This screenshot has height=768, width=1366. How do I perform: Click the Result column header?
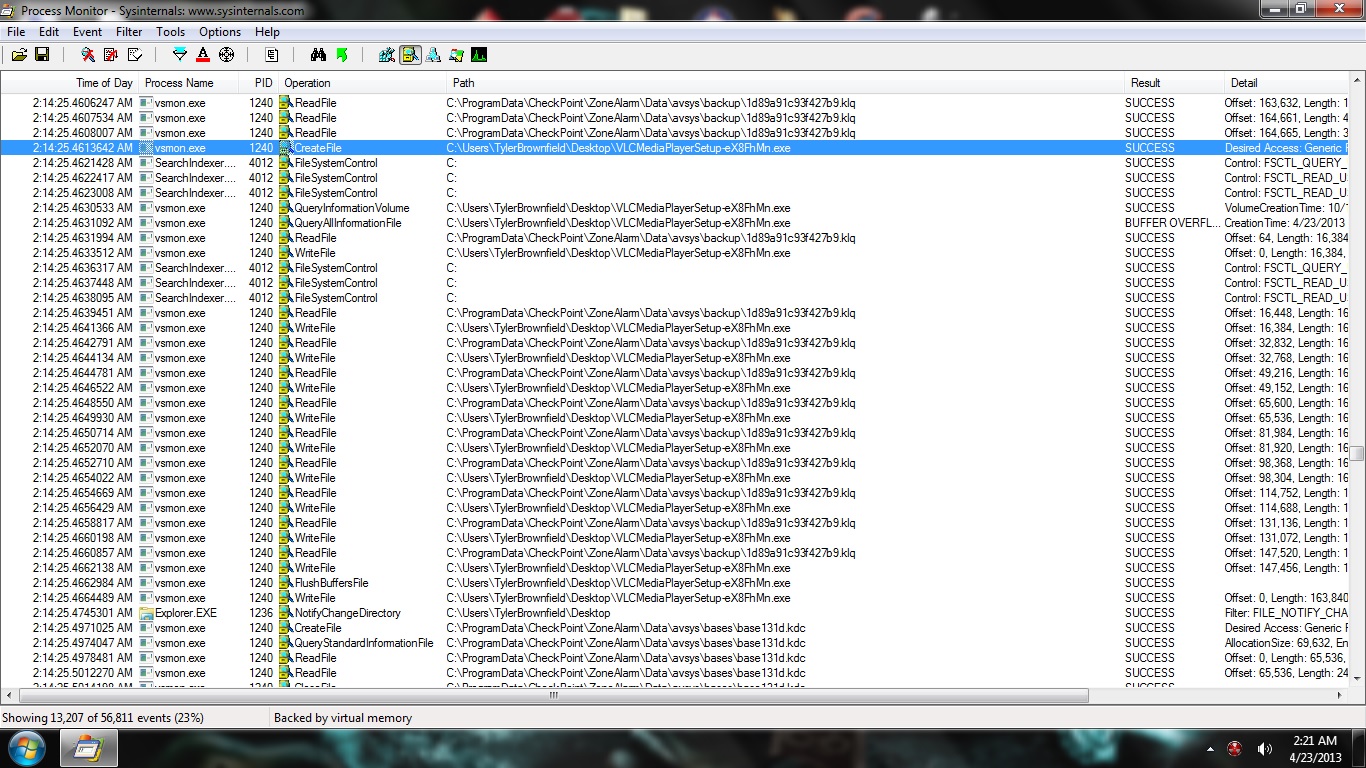[x=1174, y=83]
